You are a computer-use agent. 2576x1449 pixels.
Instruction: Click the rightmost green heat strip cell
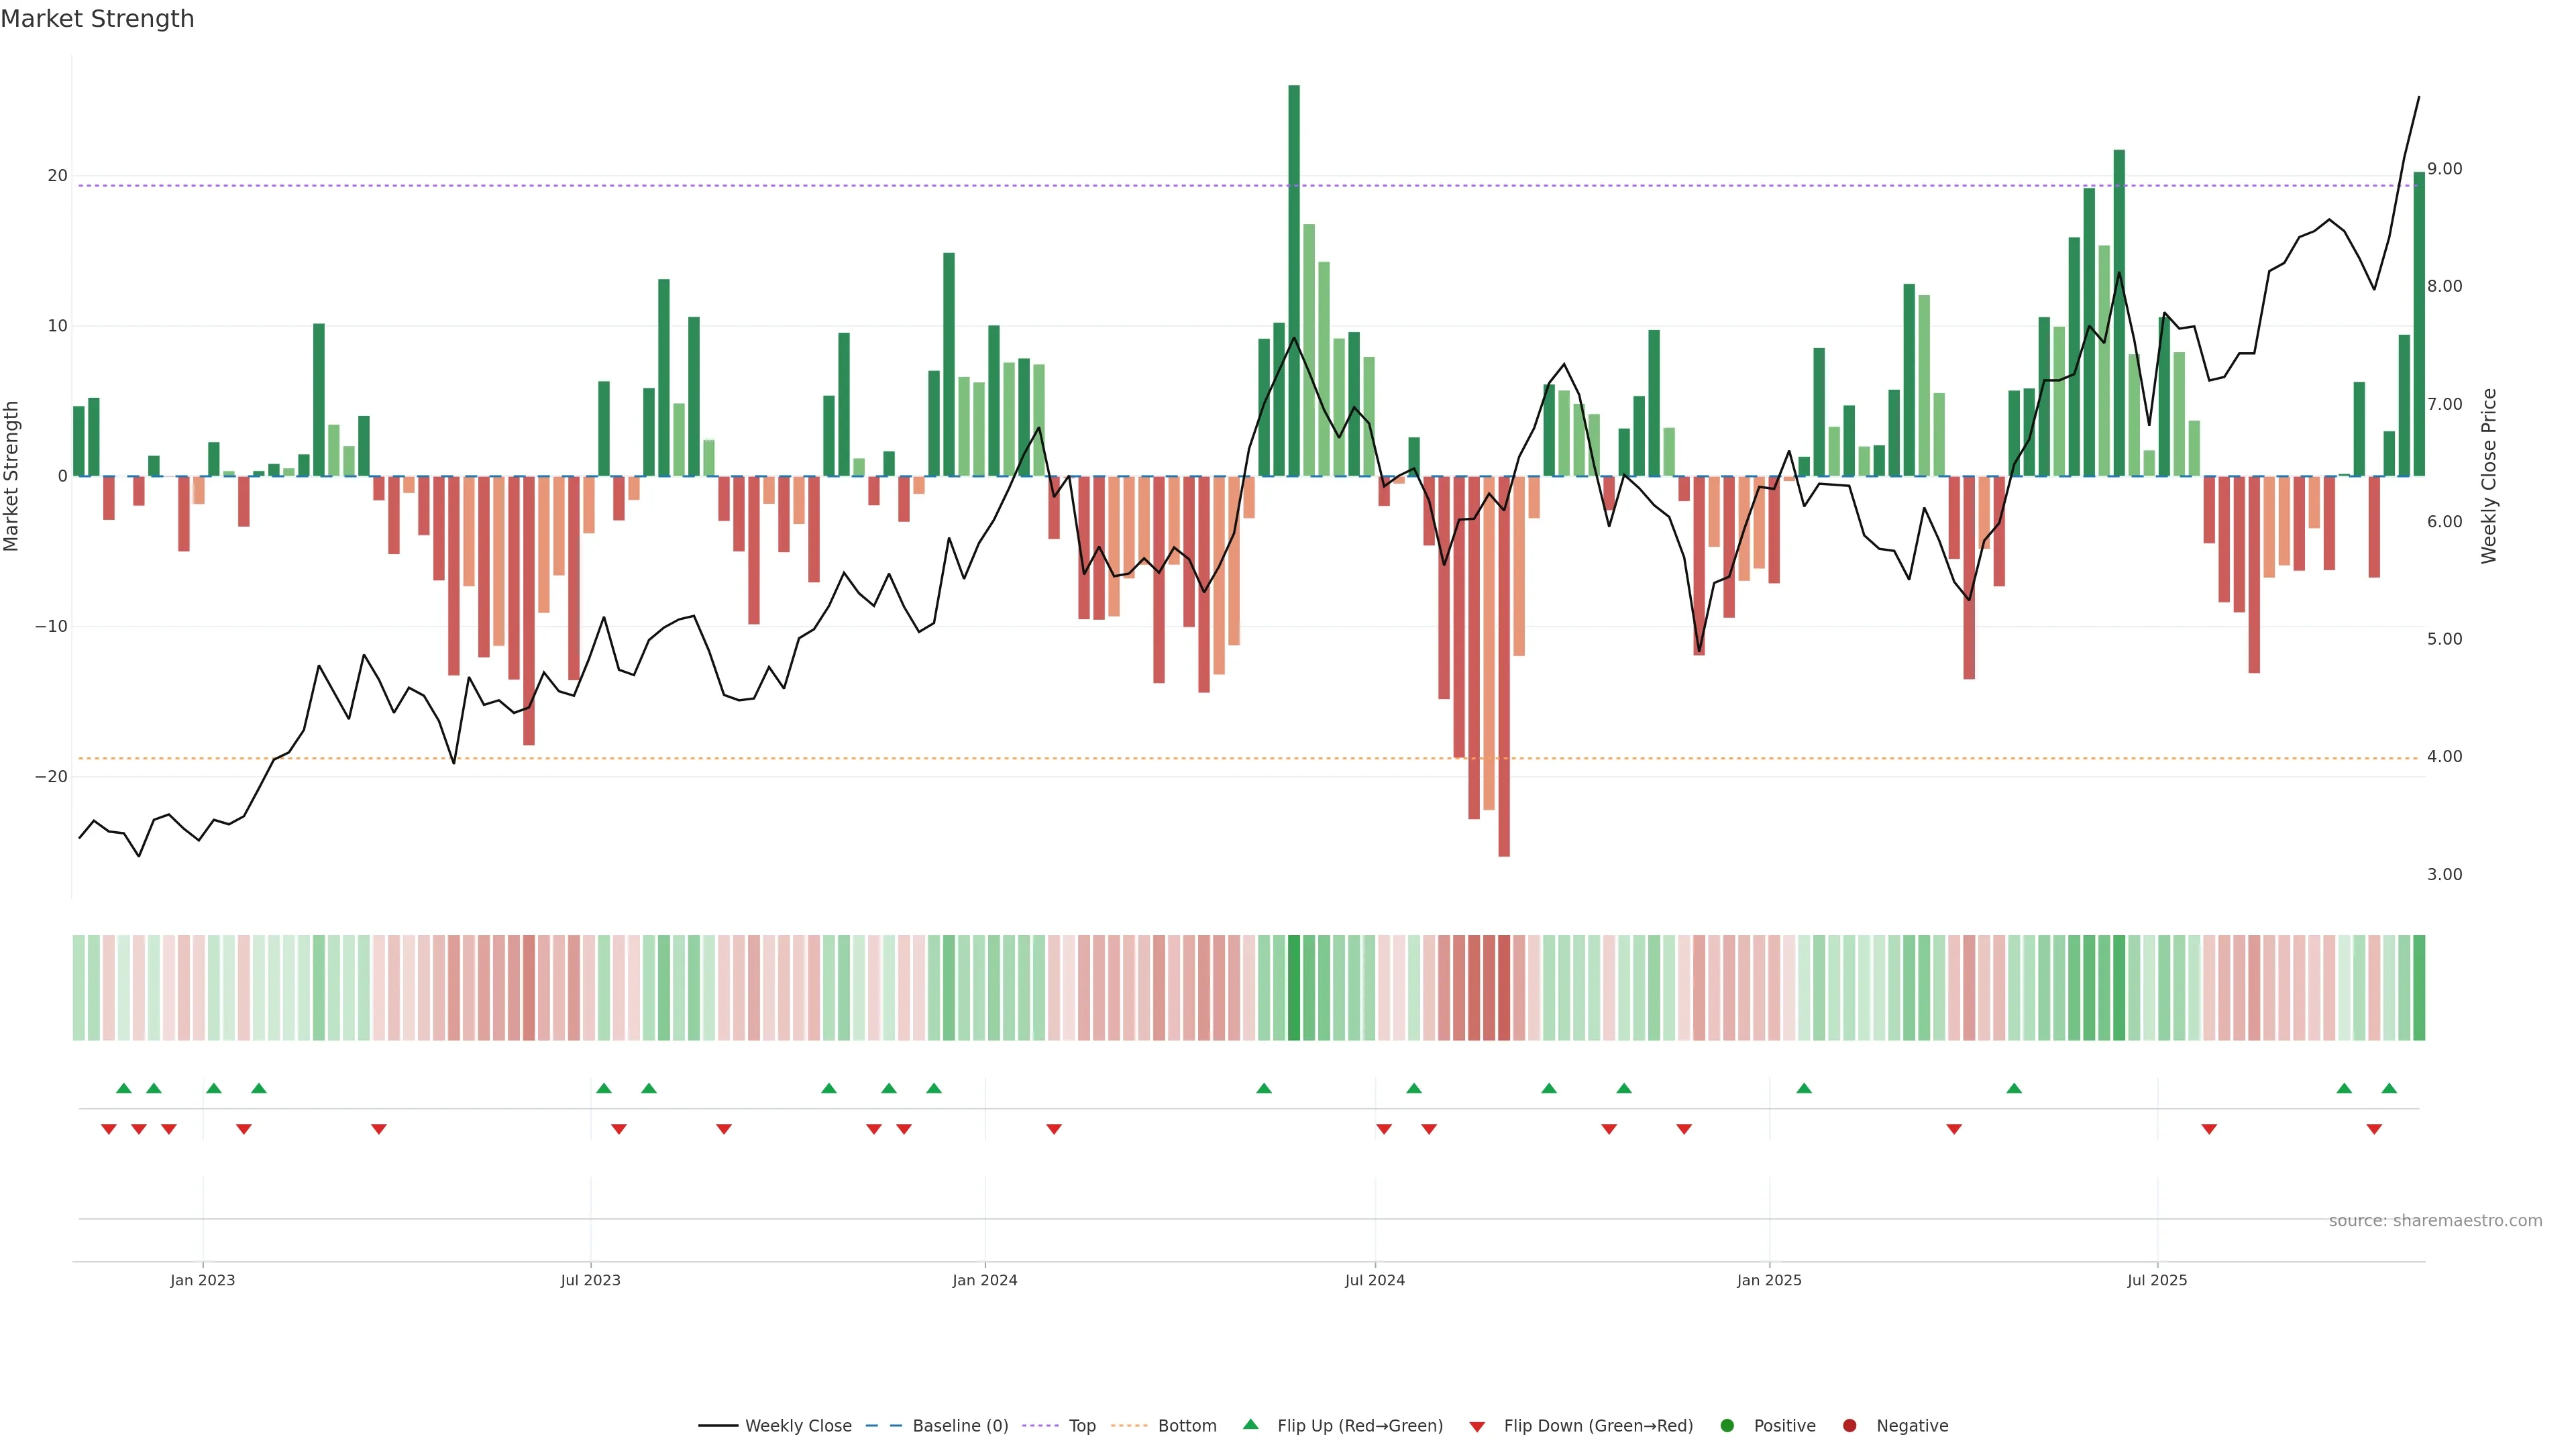[2419, 987]
